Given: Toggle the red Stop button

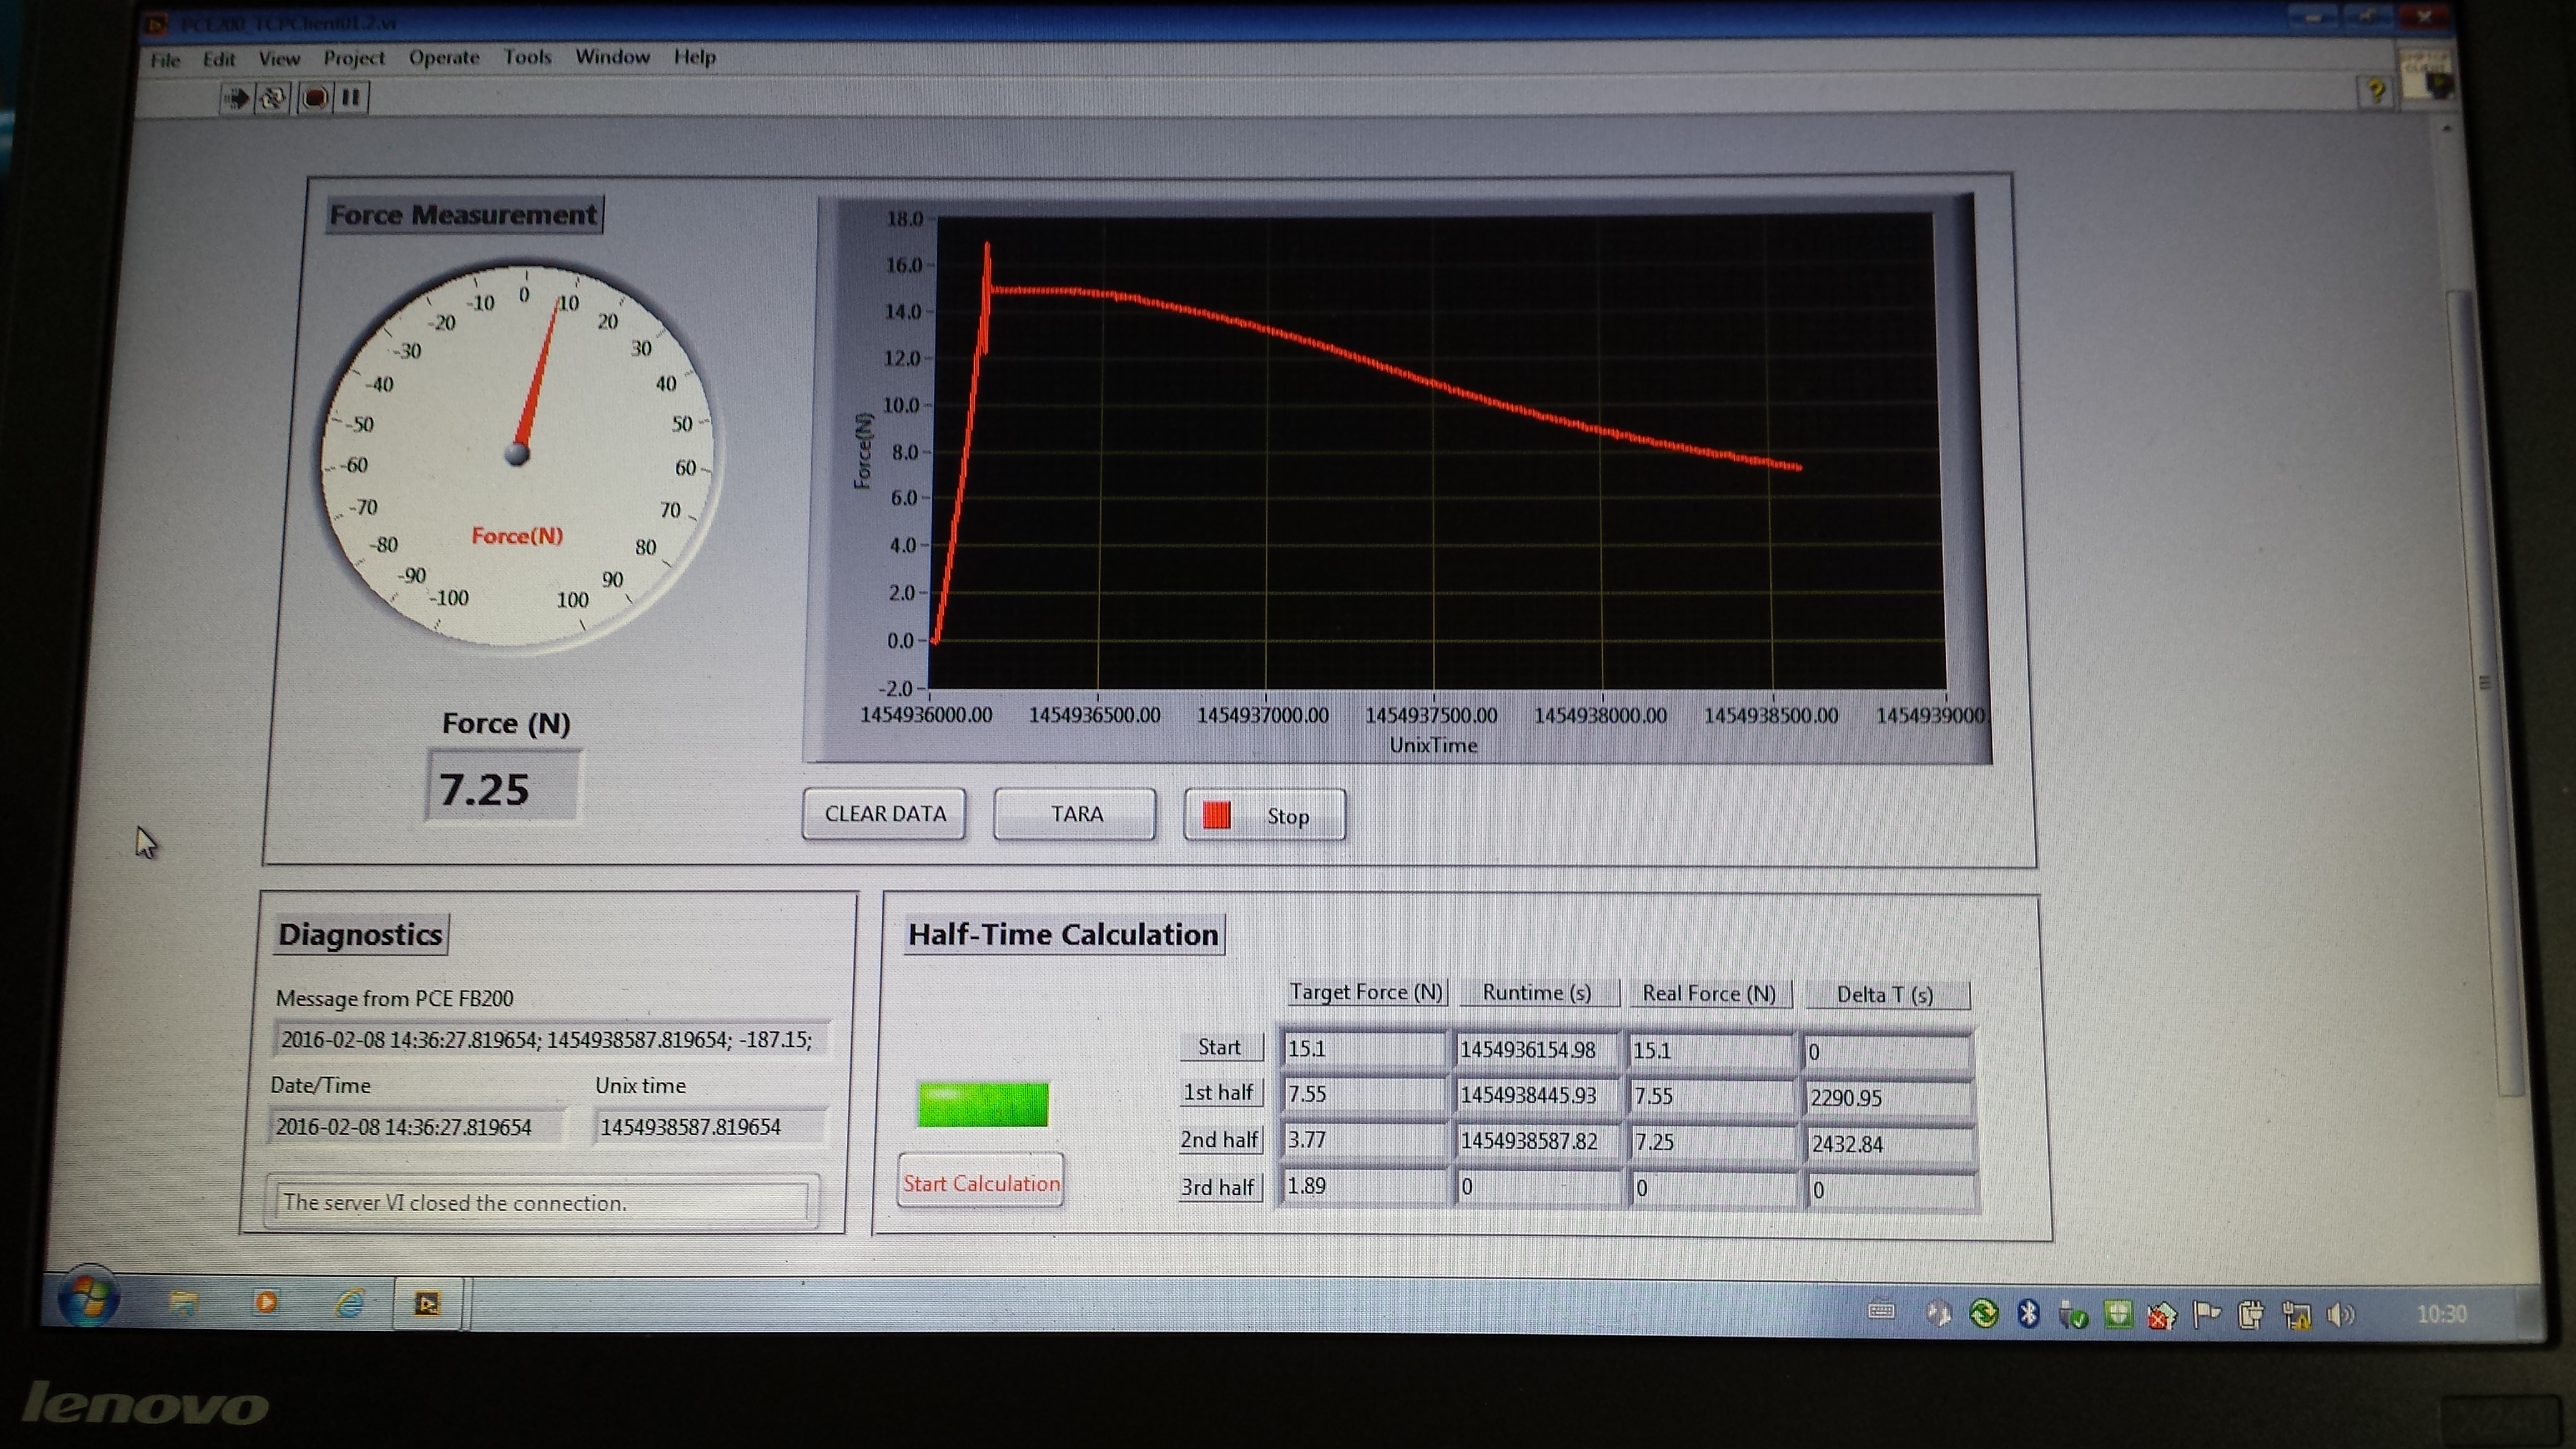Looking at the screenshot, I should [1264, 816].
